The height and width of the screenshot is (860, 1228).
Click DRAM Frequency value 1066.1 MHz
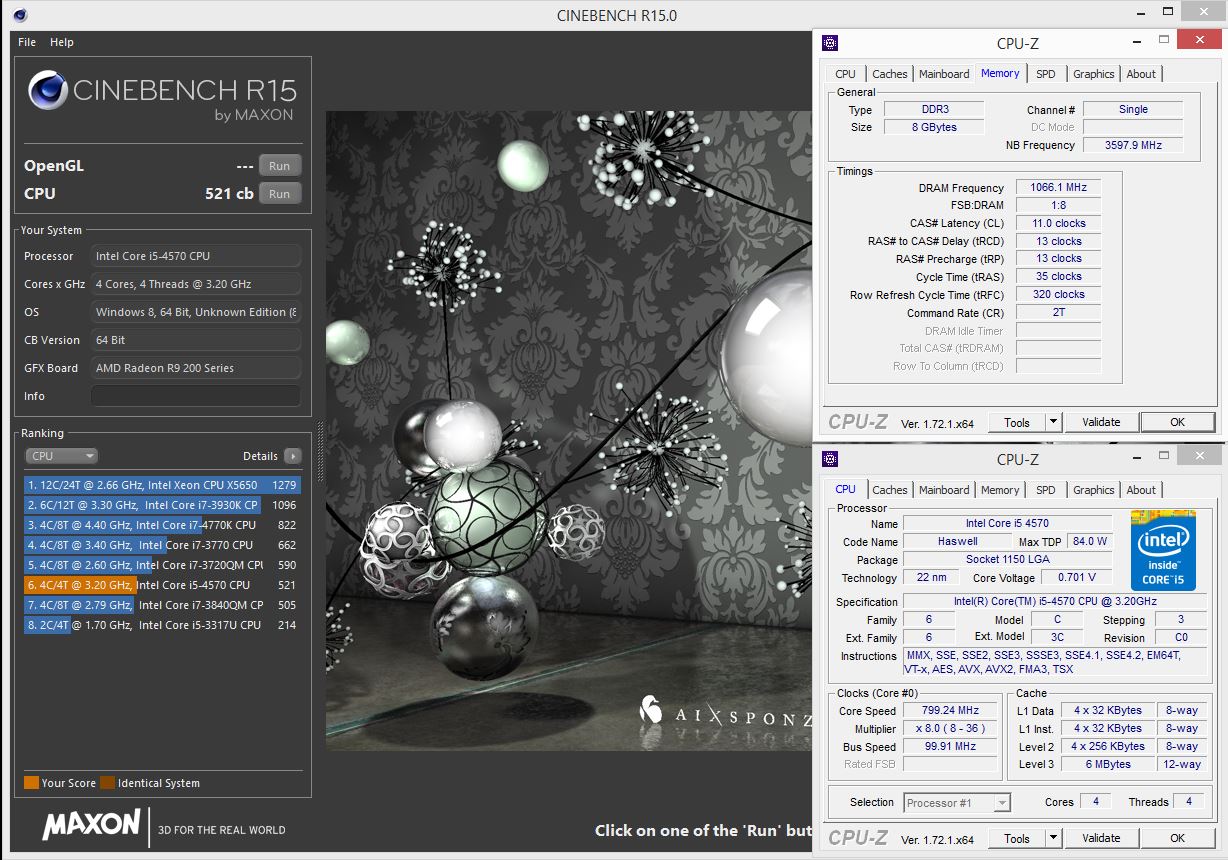[x=1058, y=188]
